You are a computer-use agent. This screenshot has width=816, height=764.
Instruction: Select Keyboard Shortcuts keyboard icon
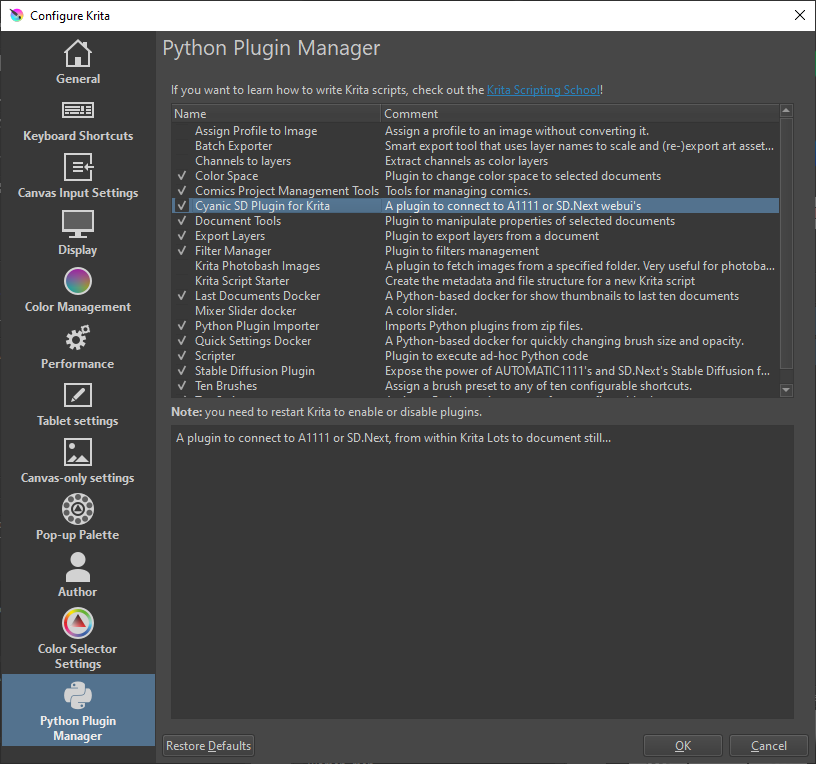[78, 110]
